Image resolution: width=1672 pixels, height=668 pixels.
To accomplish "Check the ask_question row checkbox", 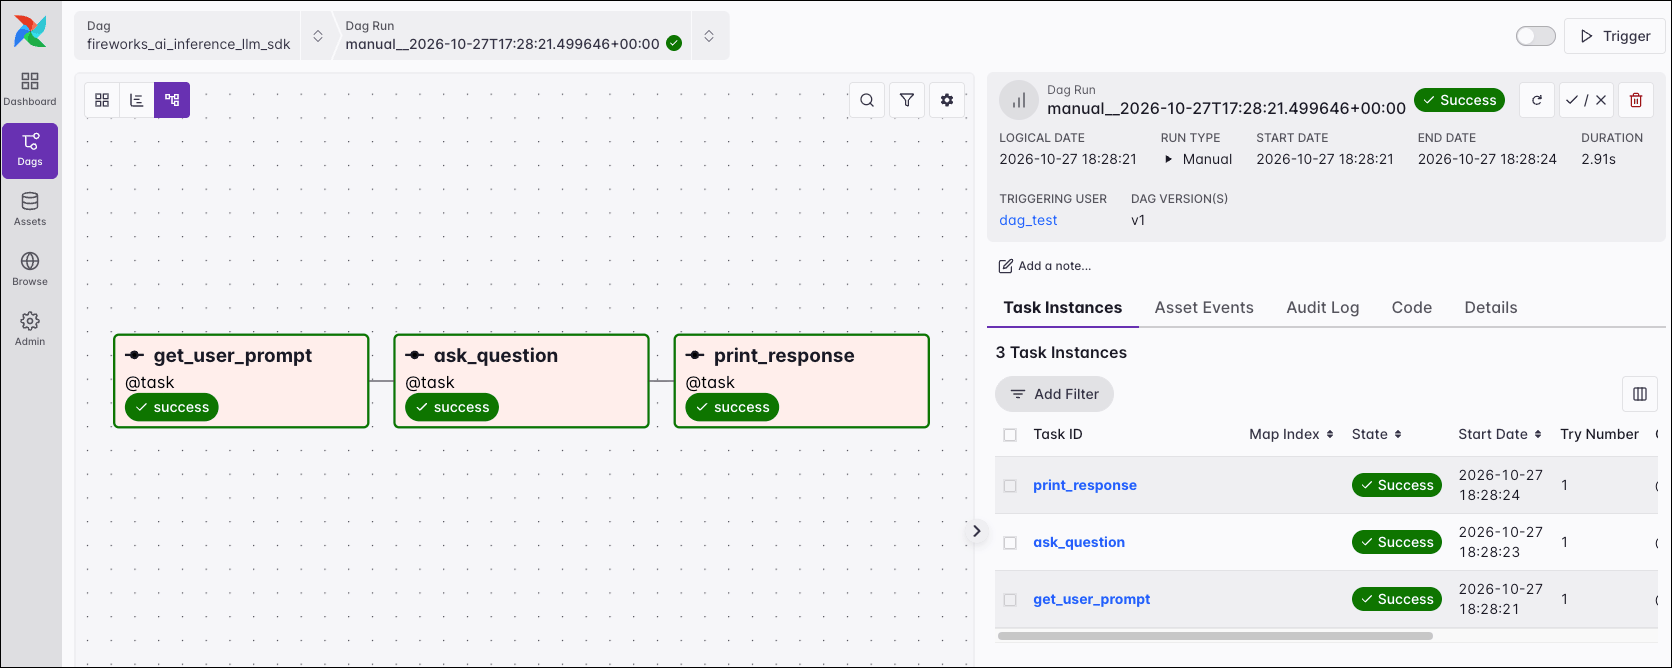I will coord(1010,543).
